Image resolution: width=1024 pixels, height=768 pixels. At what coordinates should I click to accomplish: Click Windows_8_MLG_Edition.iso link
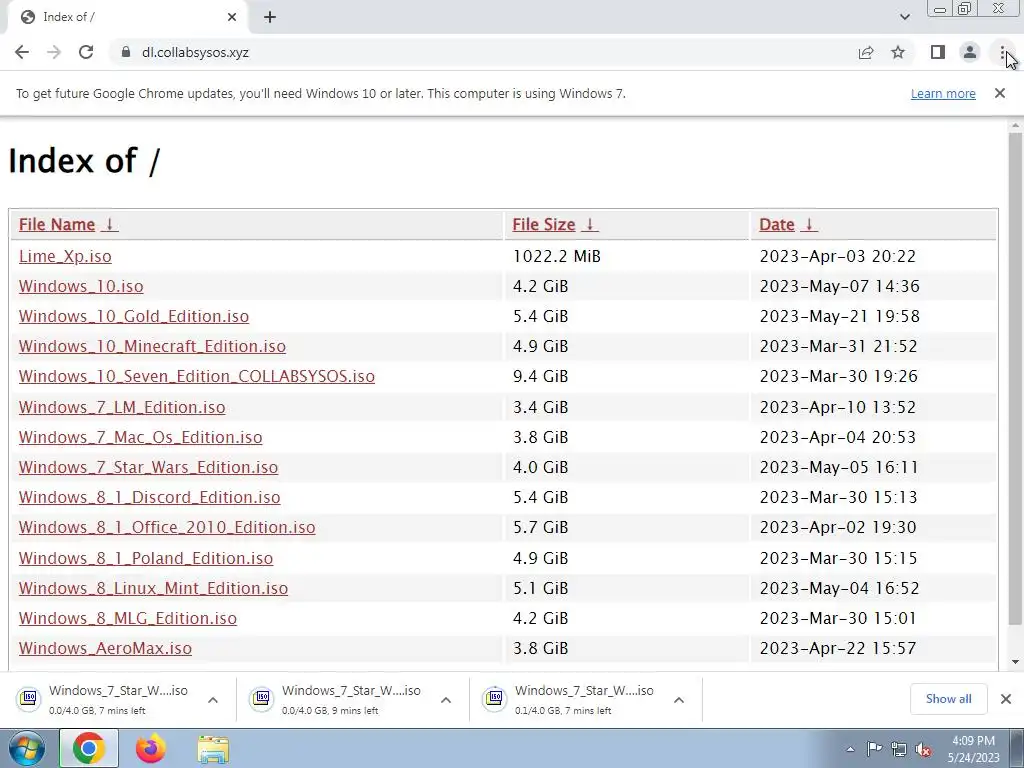(128, 618)
